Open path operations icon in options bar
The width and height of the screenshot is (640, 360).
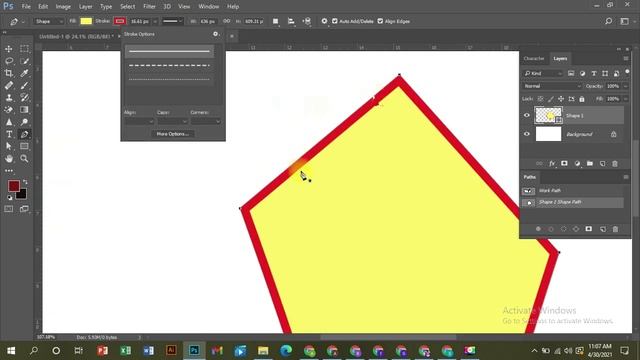click(276, 21)
